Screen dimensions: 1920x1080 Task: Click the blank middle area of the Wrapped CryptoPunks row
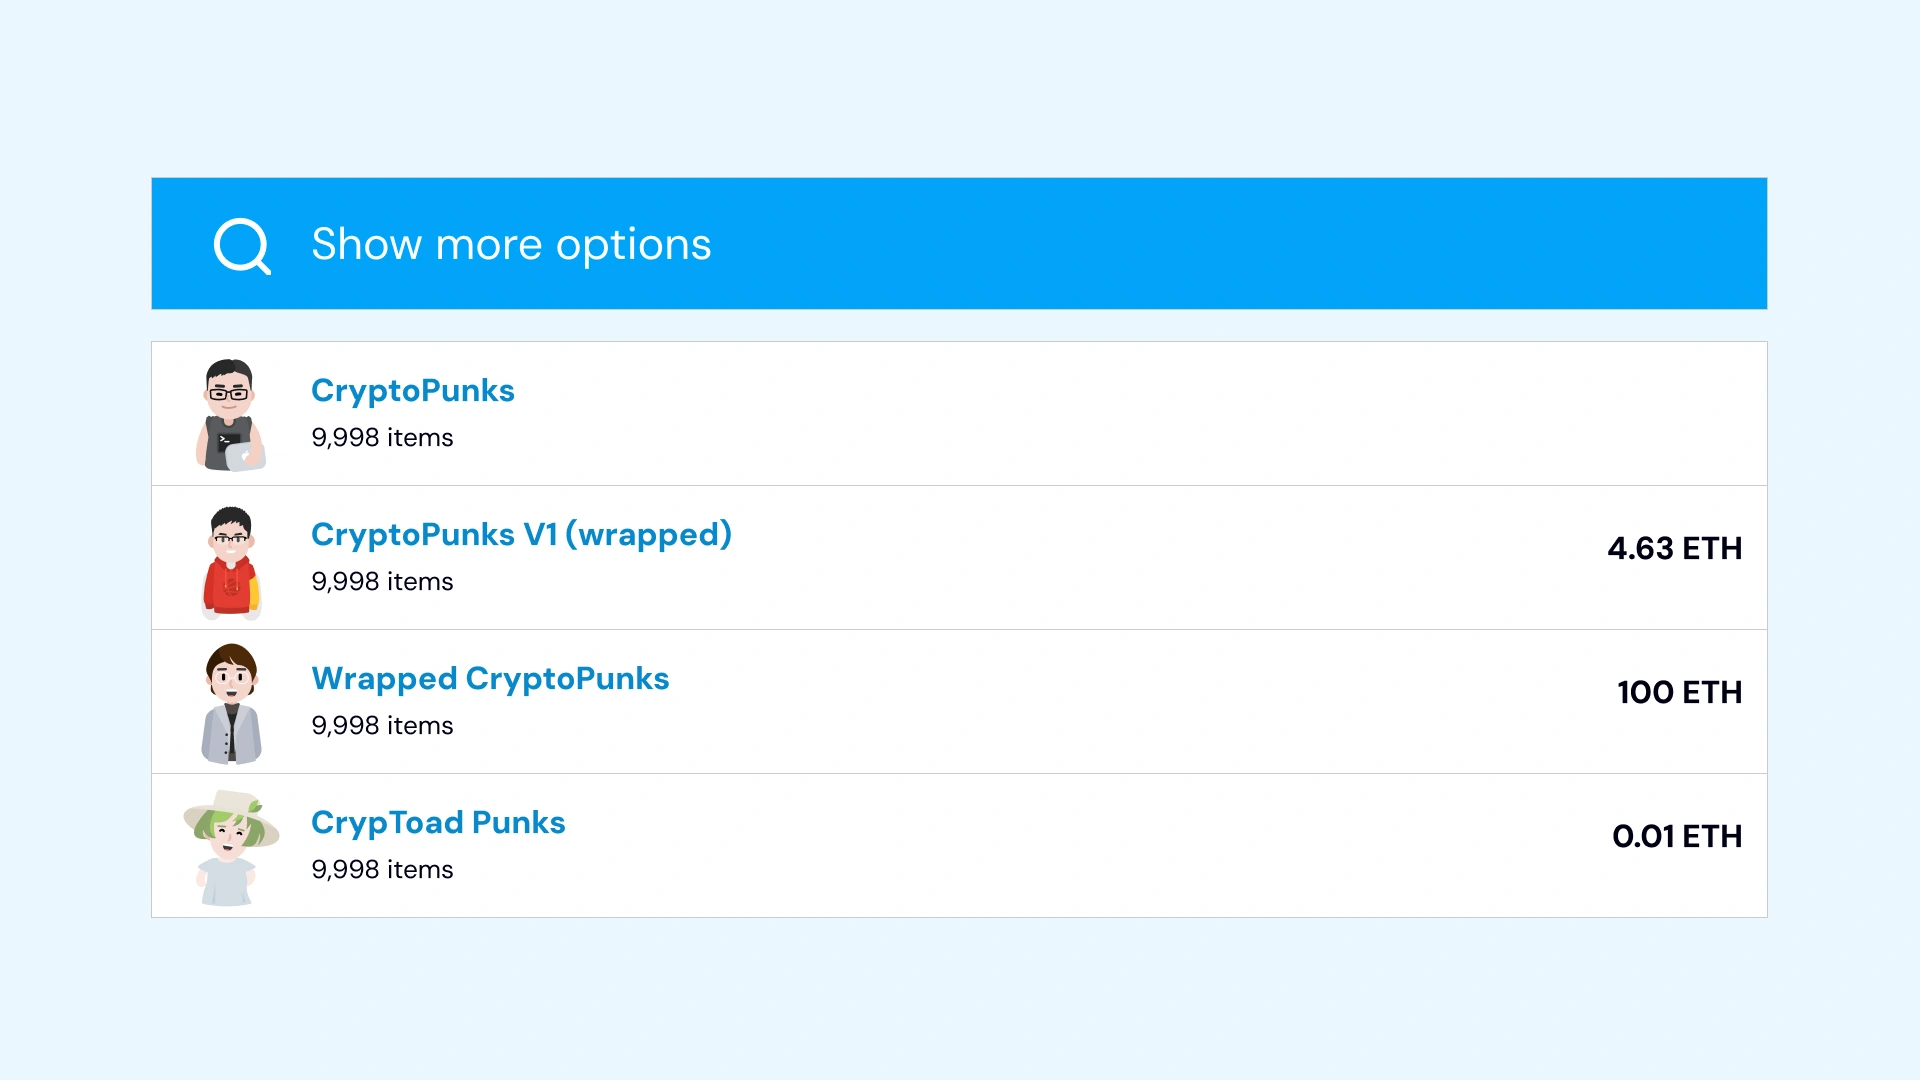coord(1100,702)
